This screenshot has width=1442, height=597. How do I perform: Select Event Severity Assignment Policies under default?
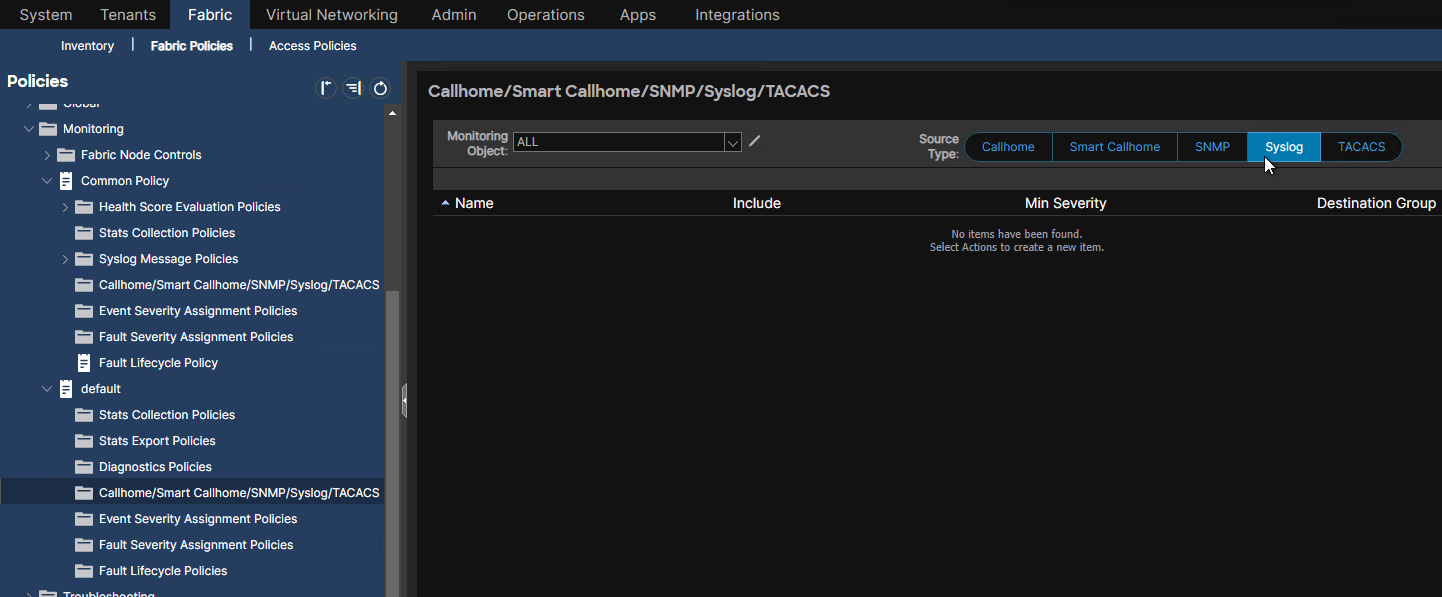[x=198, y=519]
